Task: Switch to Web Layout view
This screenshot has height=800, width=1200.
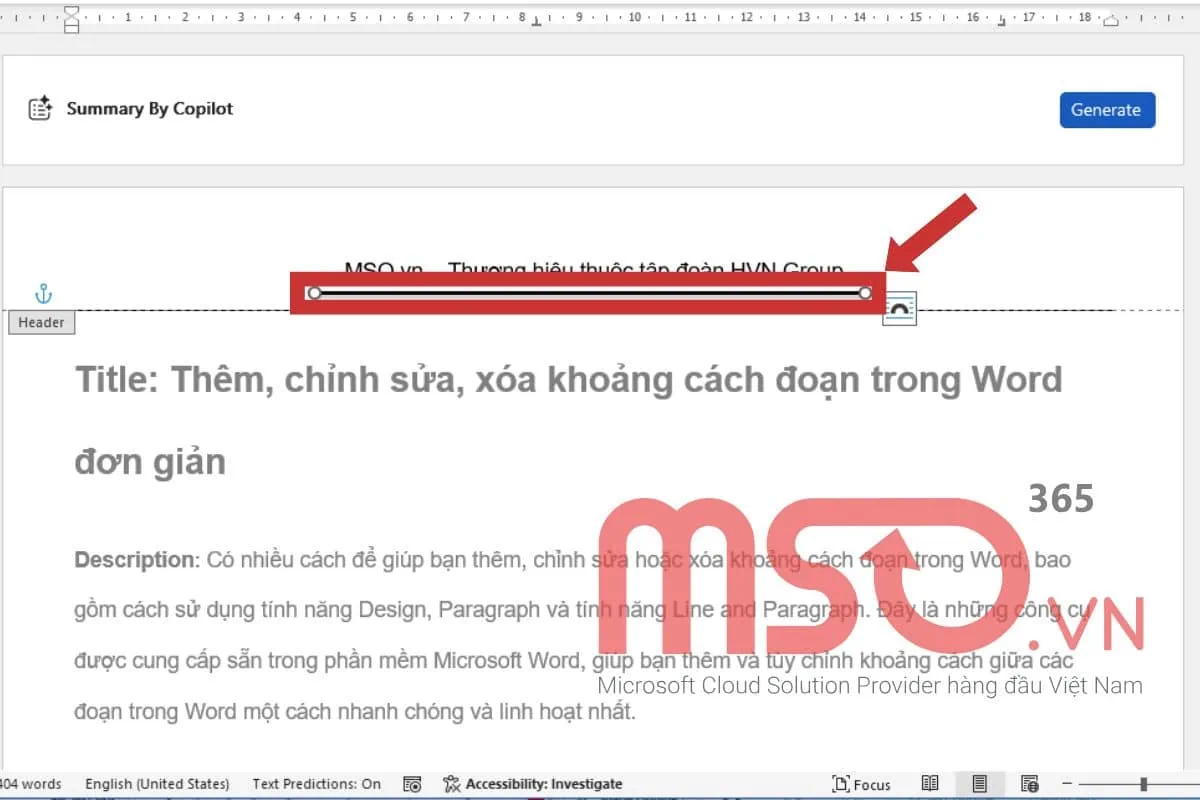Action: (1030, 784)
